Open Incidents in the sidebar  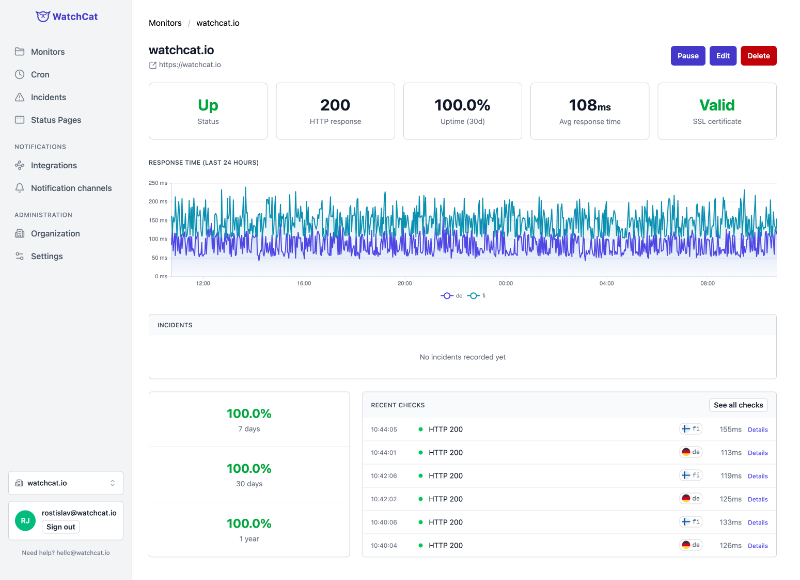(x=48, y=97)
